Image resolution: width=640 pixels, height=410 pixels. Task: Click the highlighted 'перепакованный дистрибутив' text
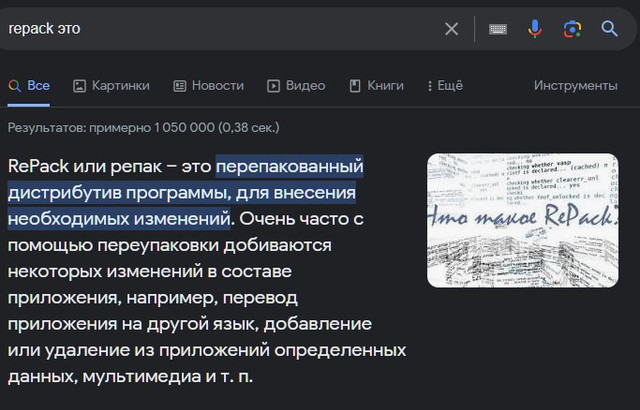[290, 165]
